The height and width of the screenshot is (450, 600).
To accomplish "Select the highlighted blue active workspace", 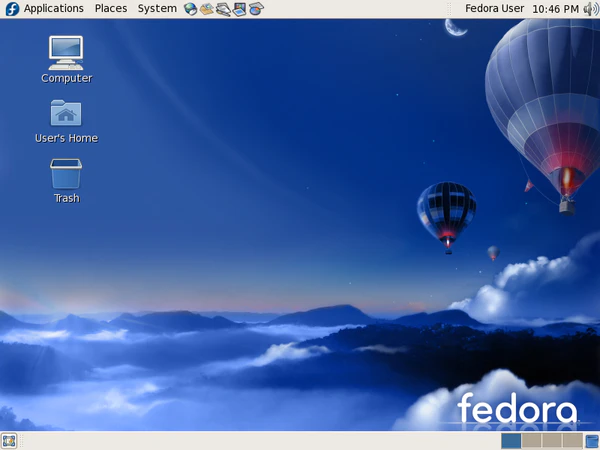I will tap(511, 441).
